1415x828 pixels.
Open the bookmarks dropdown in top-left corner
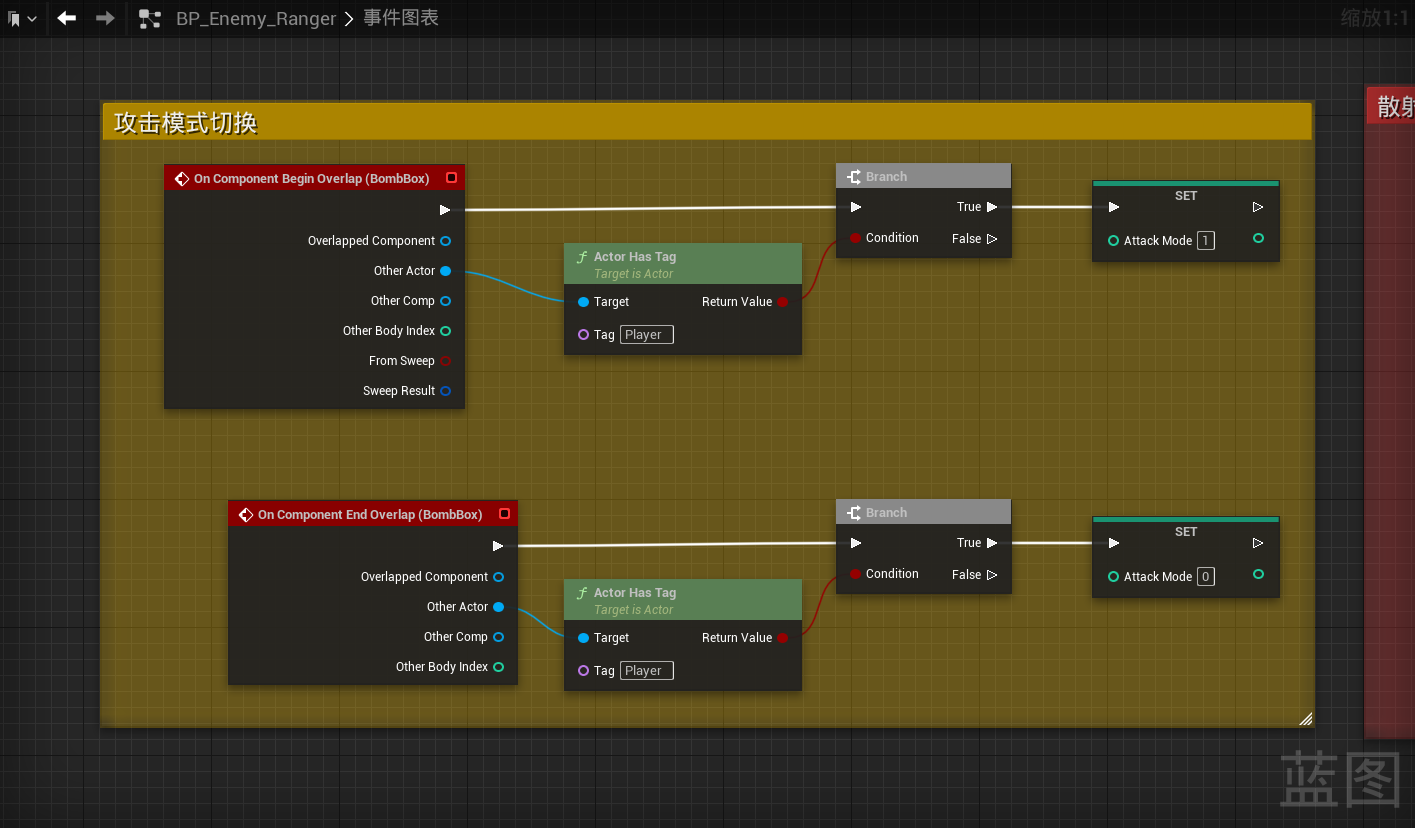(x=21, y=19)
